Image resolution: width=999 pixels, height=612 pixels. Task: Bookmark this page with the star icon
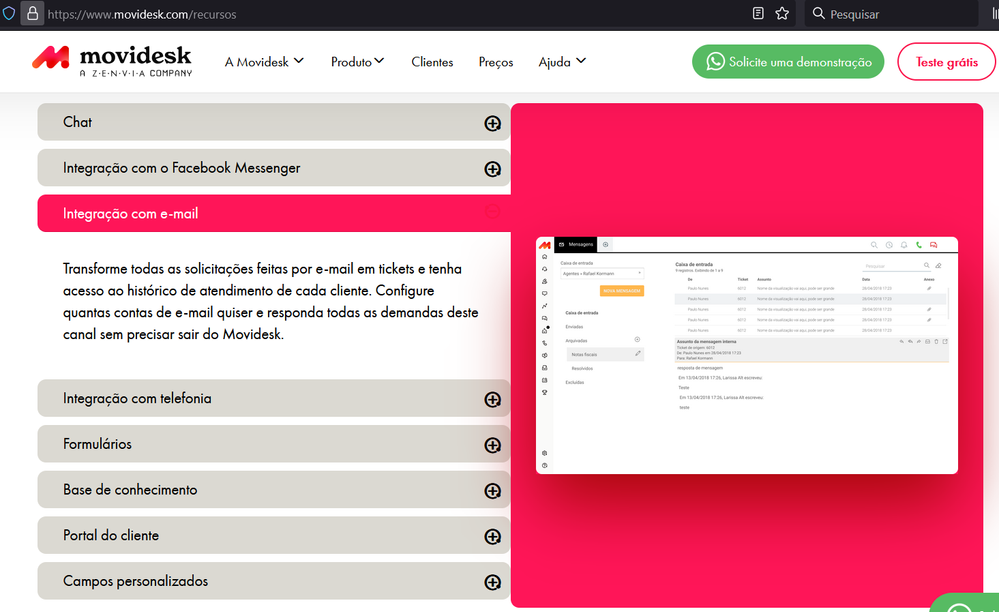coord(782,14)
